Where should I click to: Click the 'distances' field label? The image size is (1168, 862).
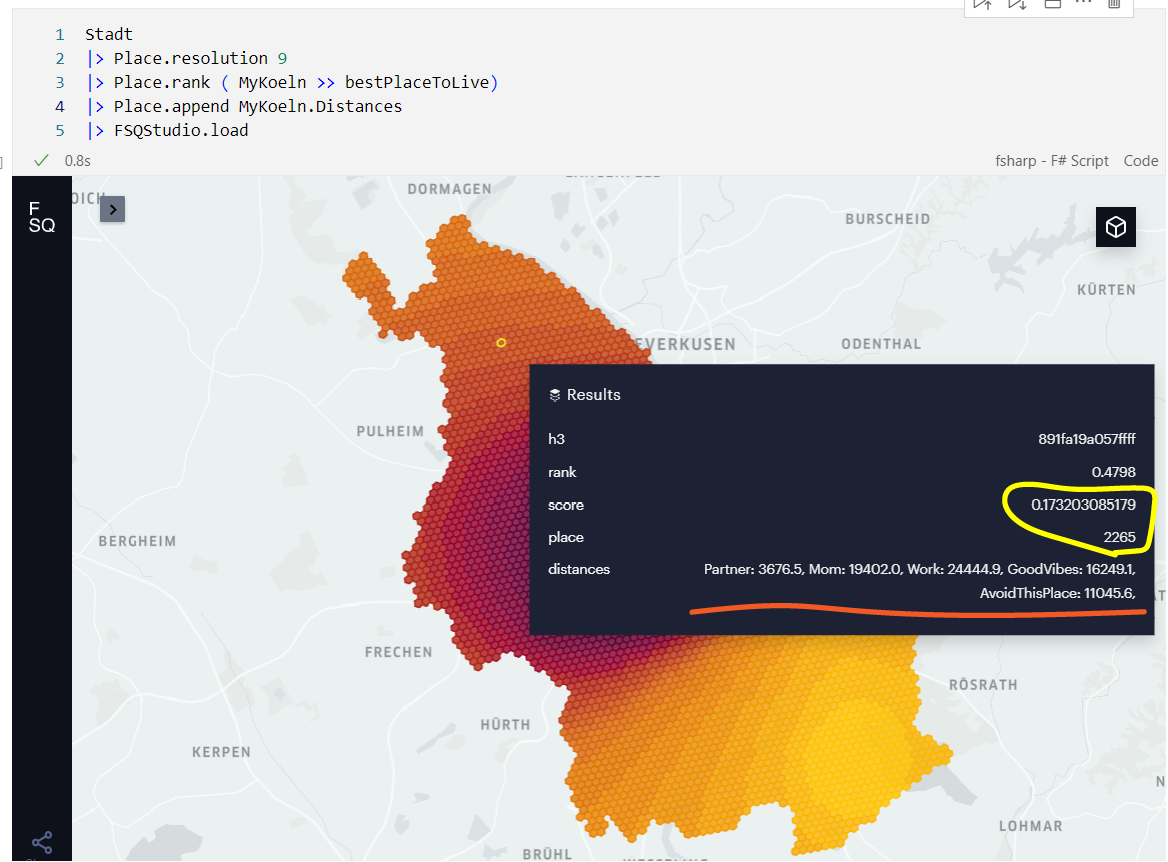579,569
